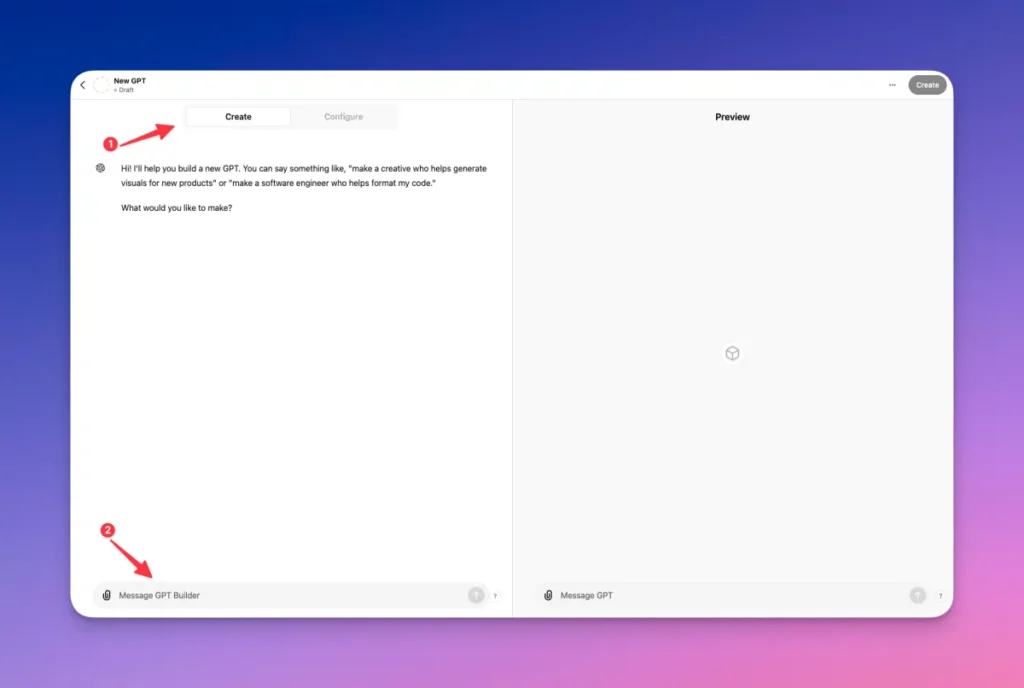Click the GPT Builder avatar icon
The image size is (1024, 688).
pyautogui.click(x=101, y=168)
